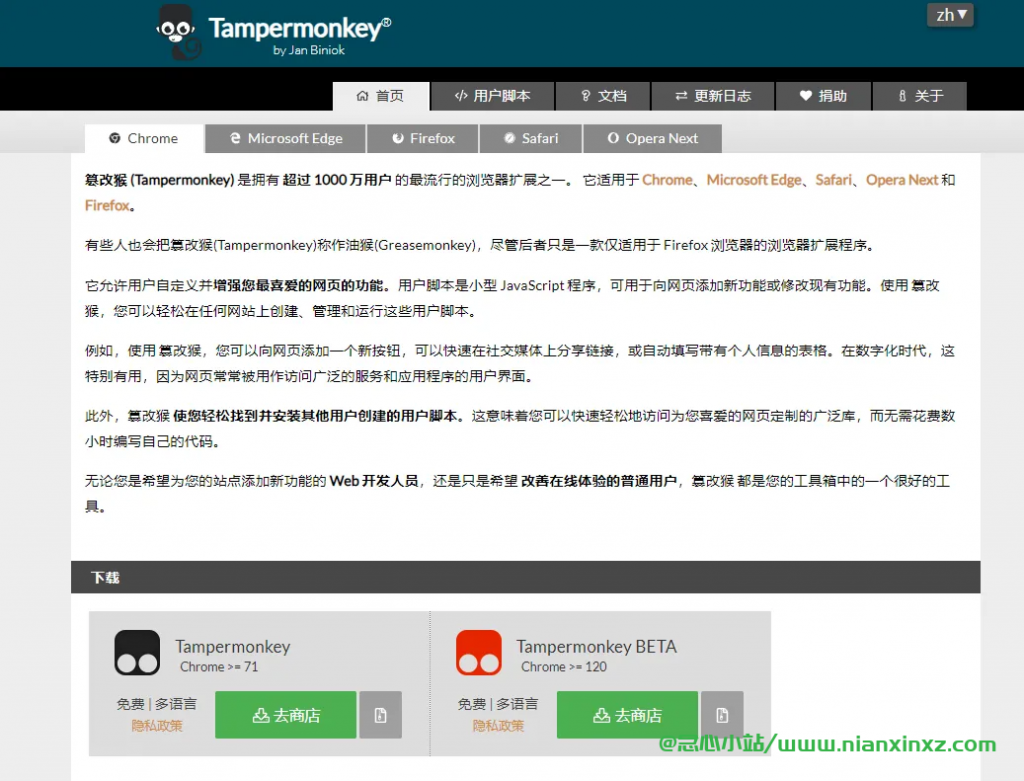Click the Tampermonkey monkey logo icon
This screenshot has height=781, width=1024.
[178, 33]
